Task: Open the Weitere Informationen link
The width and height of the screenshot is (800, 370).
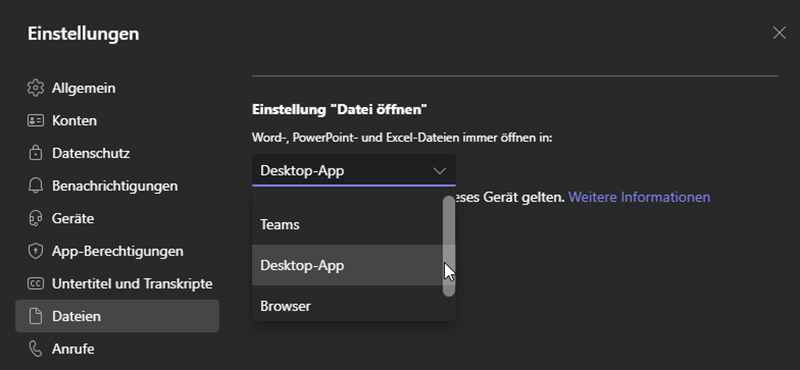Action: click(639, 197)
